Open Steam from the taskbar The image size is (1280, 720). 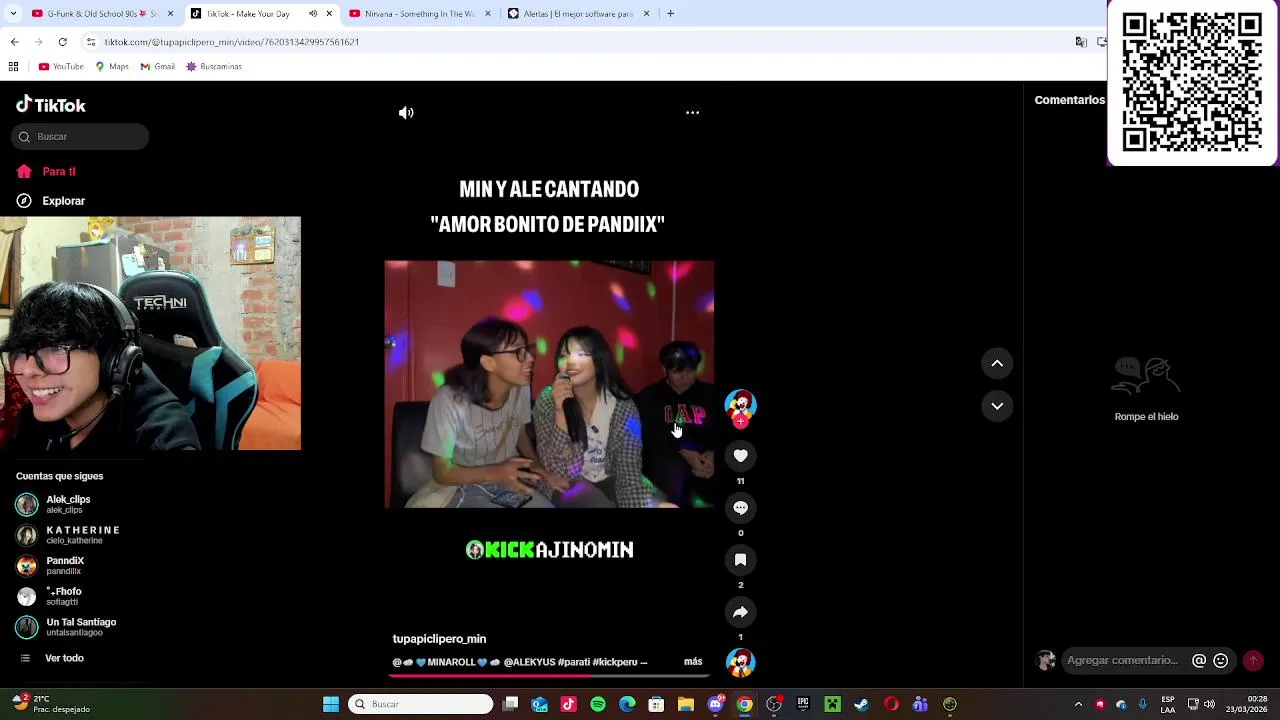(x=861, y=704)
